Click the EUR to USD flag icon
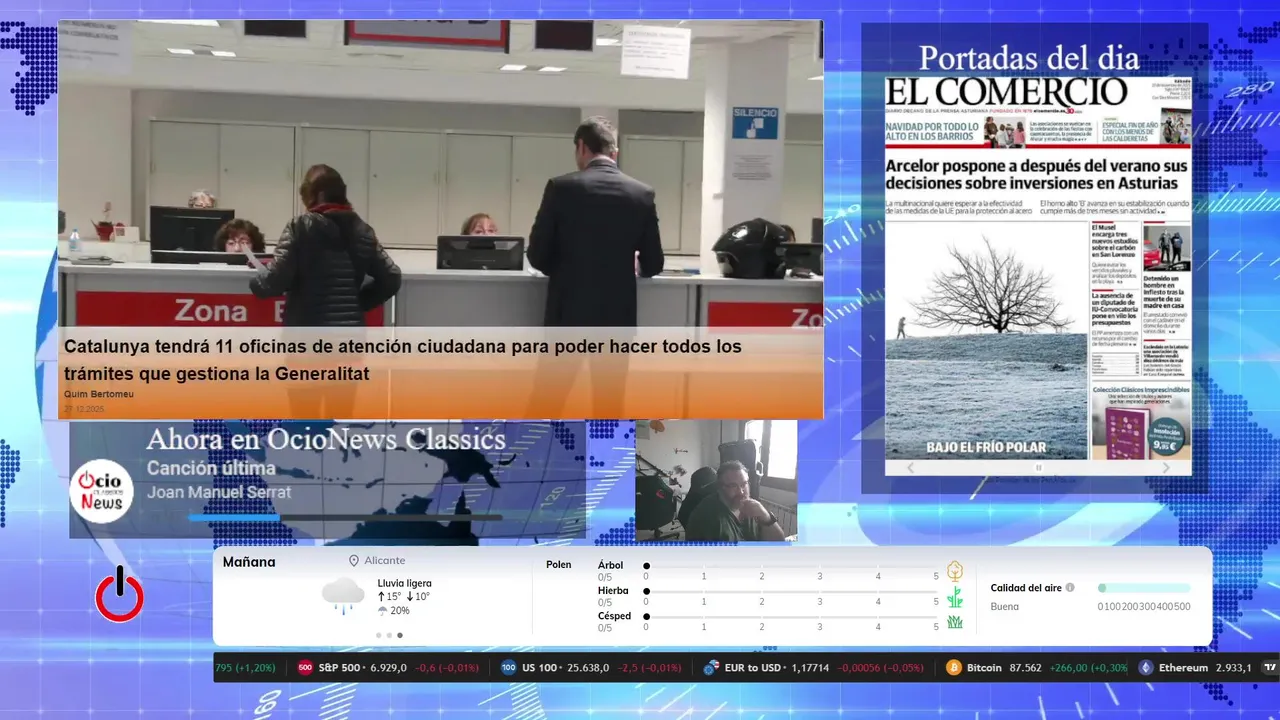 [712, 668]
